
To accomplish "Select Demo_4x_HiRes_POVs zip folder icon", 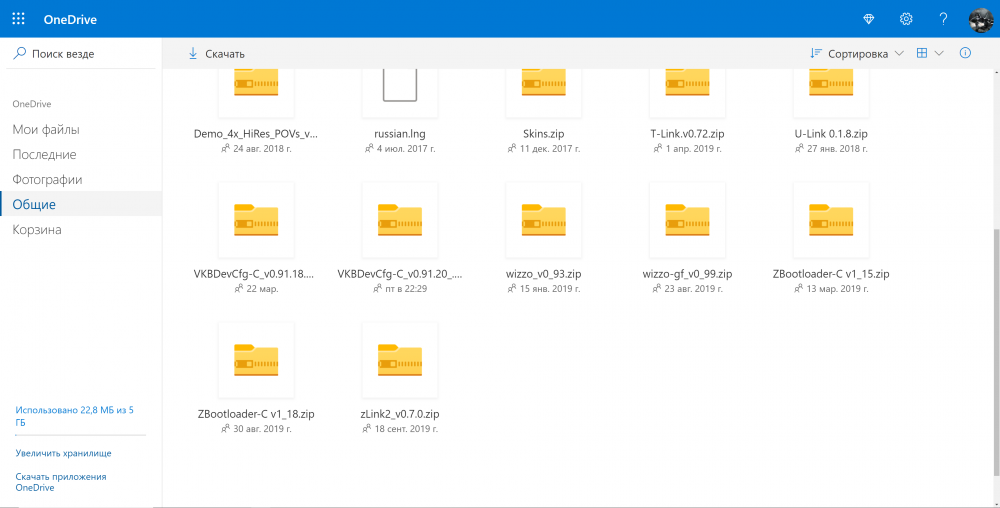I will [x=256, y=83].
